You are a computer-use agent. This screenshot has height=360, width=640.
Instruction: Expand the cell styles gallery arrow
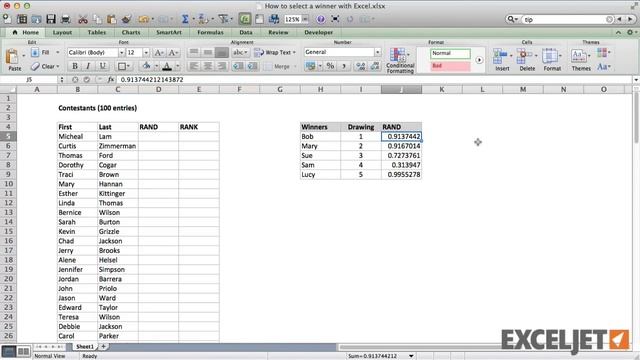(479, 60)
